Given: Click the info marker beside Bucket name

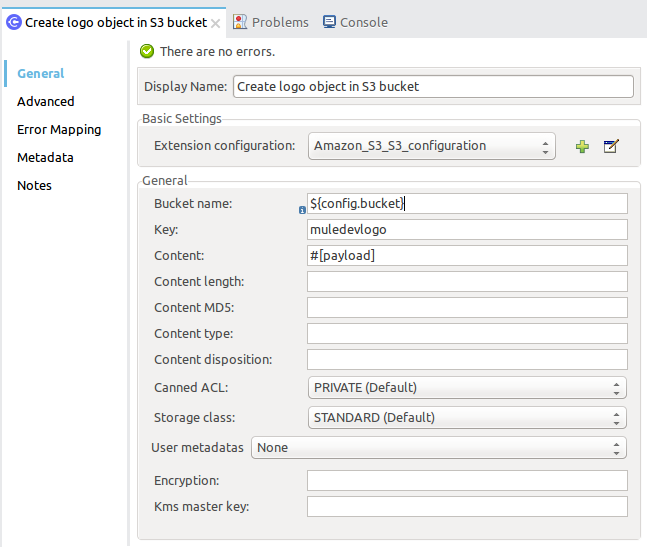Looking at the screenshot, I should point(302,210).
